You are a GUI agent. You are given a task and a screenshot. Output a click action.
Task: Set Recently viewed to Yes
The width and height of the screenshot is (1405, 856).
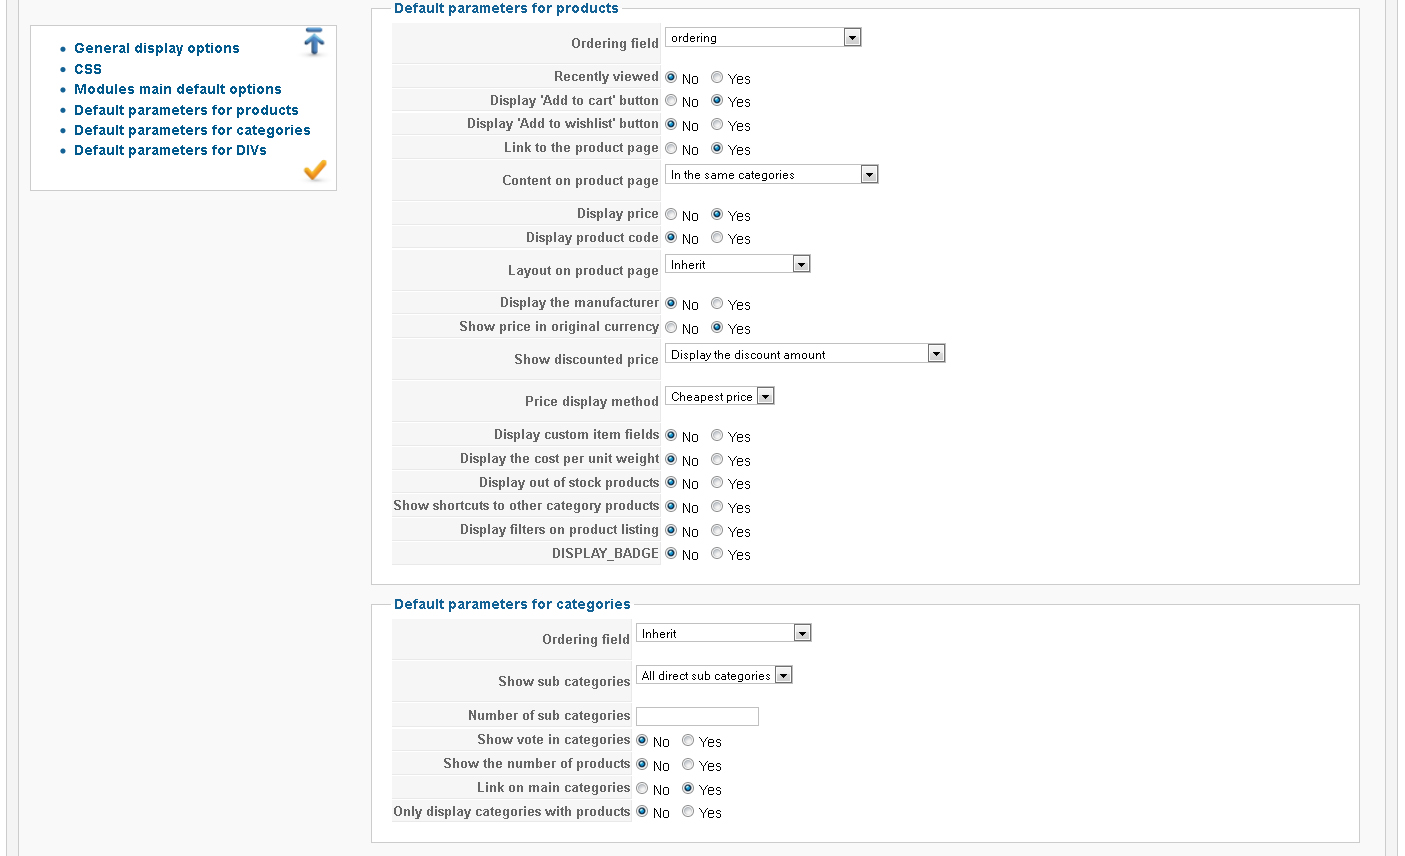[x=717, y=77]
